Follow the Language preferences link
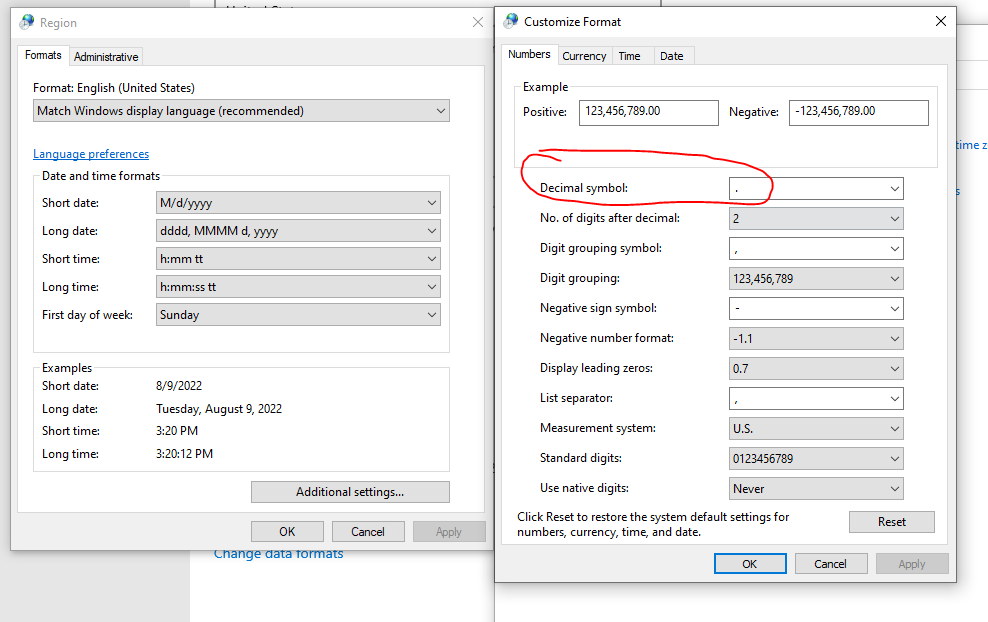Image resolution: width=988 pixels, height=622 pixels. (91, 154)
